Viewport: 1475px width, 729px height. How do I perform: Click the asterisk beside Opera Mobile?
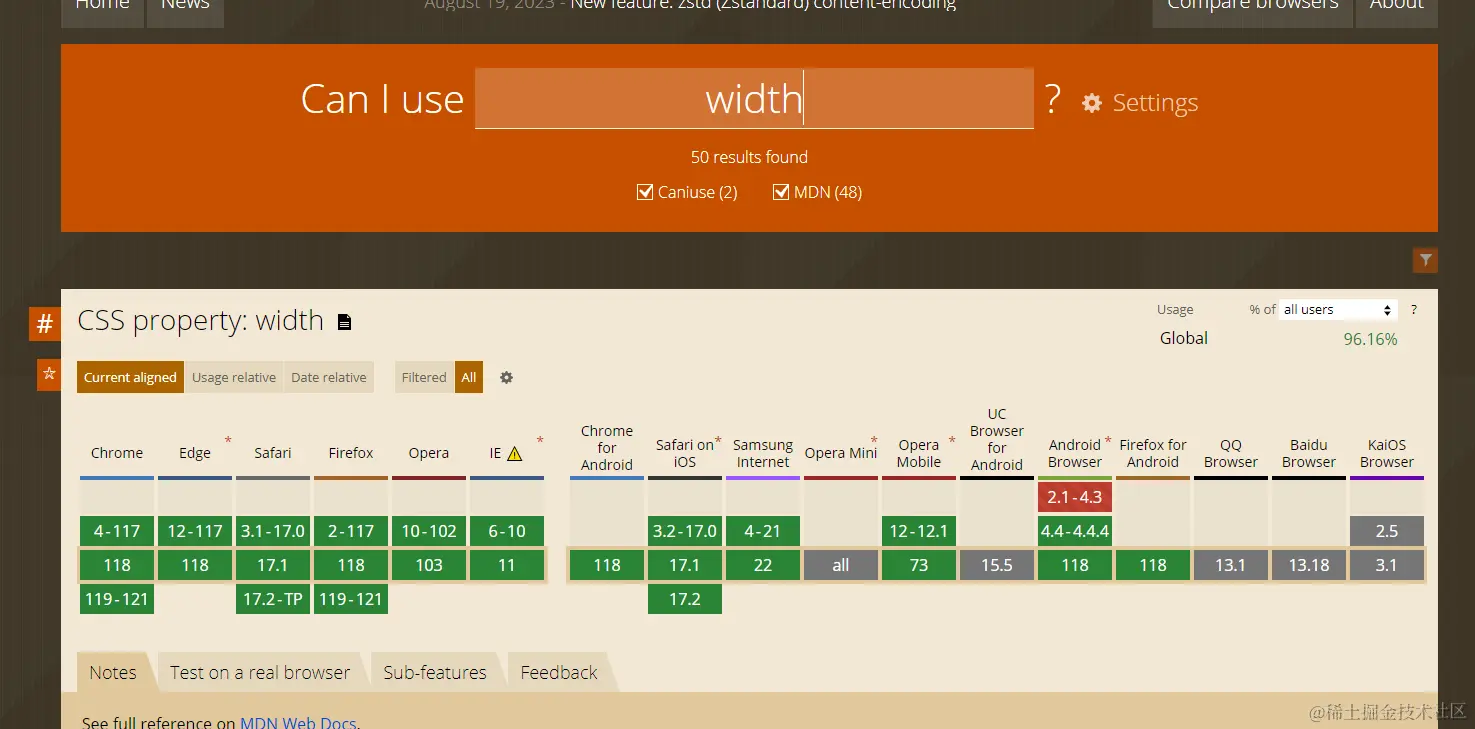952,440
